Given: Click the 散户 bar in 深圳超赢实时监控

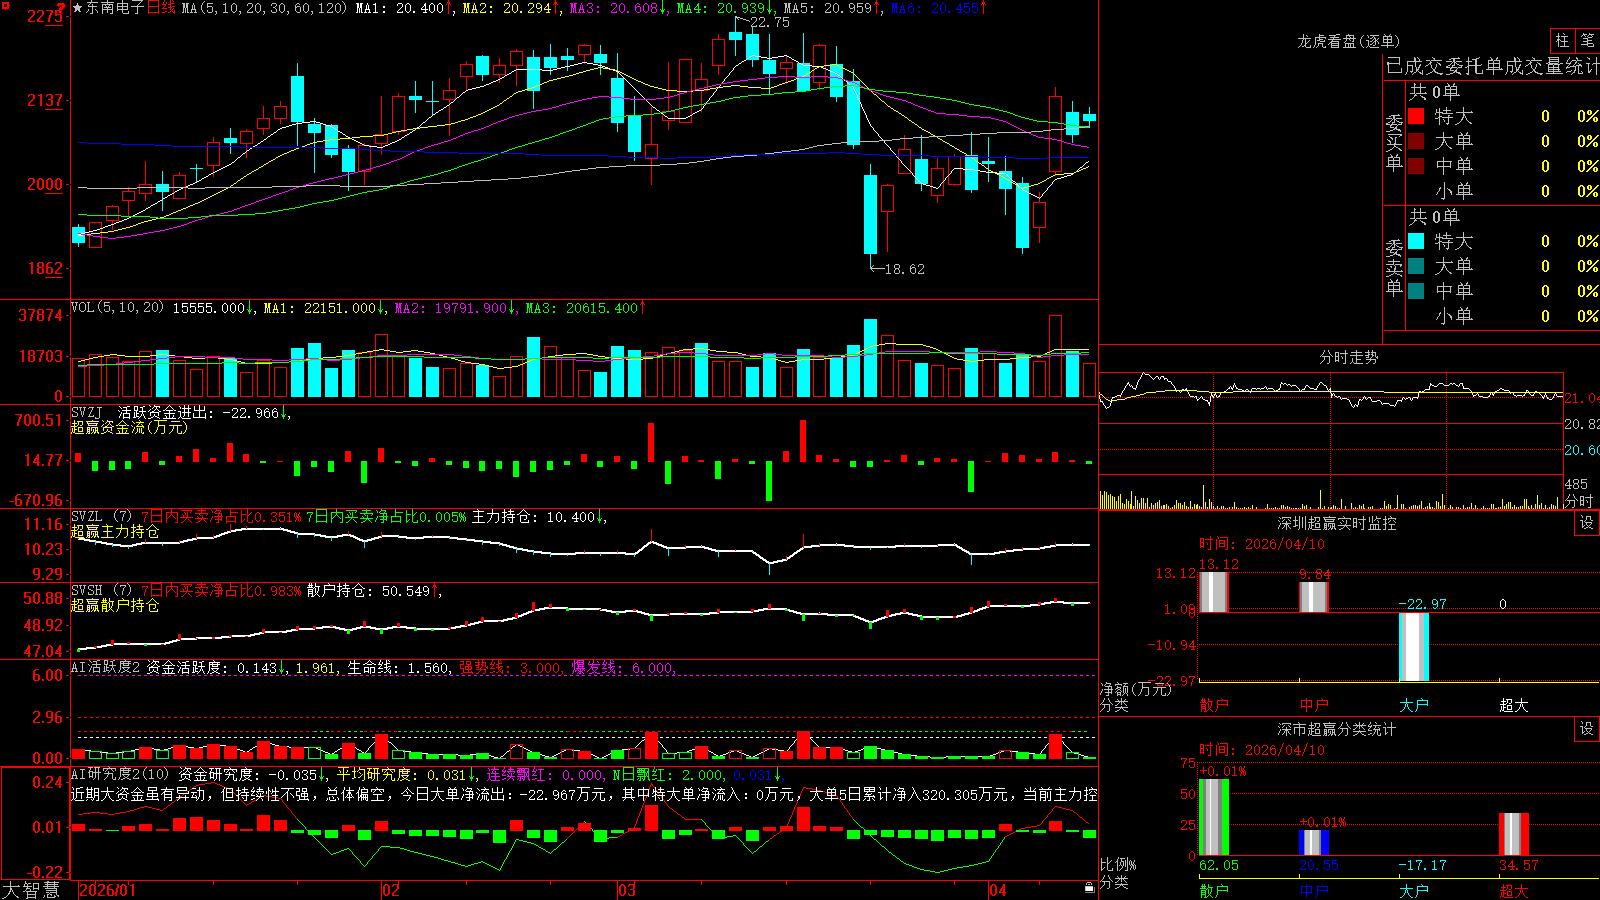Looking at the screenshot, I should click(1214, 591).
